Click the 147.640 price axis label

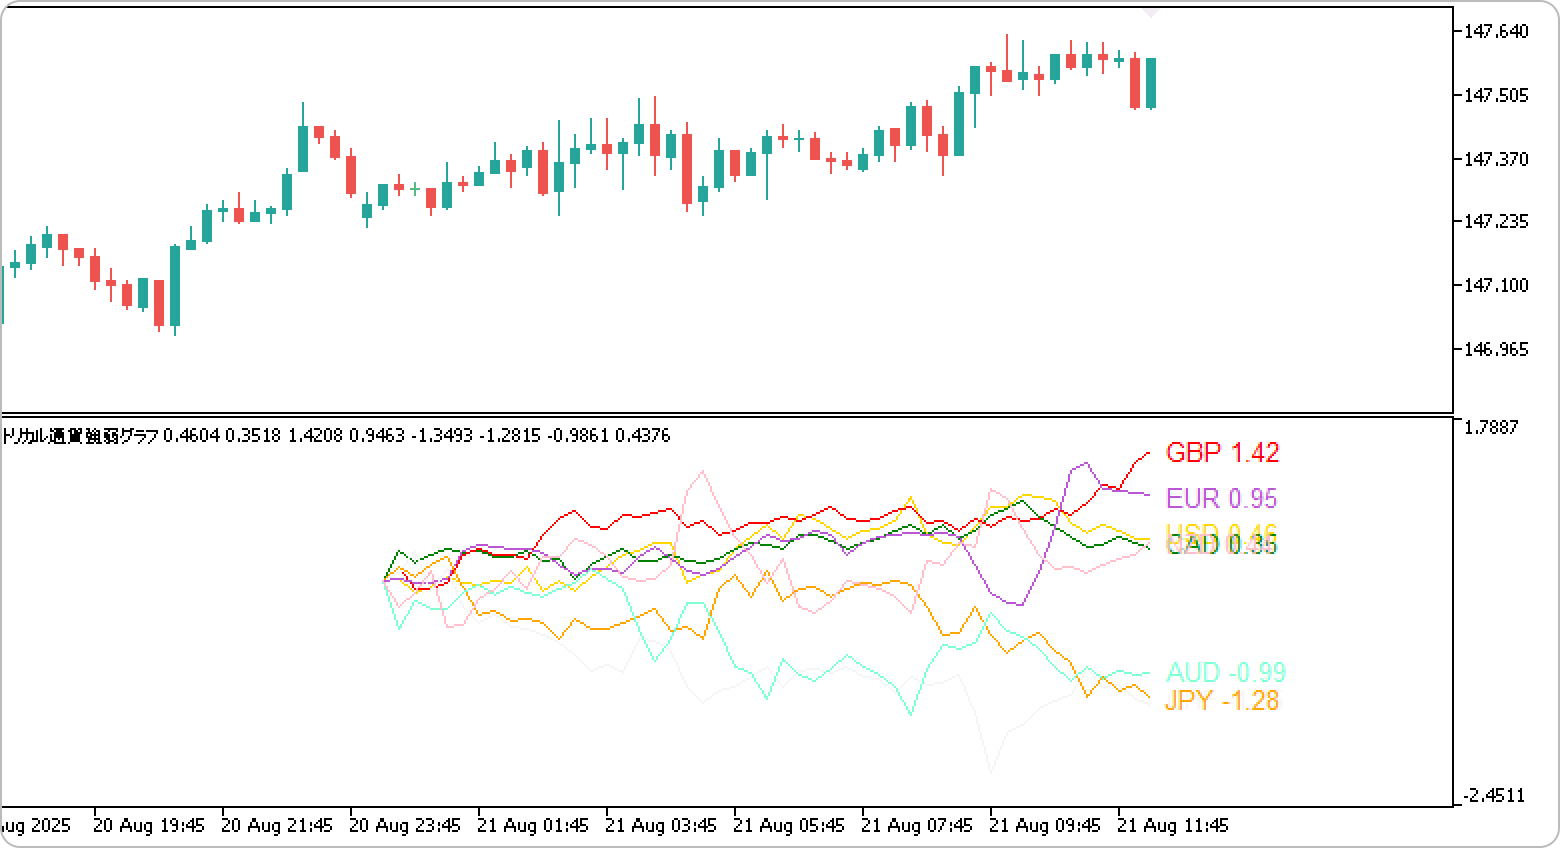(x=1496, y=32)
